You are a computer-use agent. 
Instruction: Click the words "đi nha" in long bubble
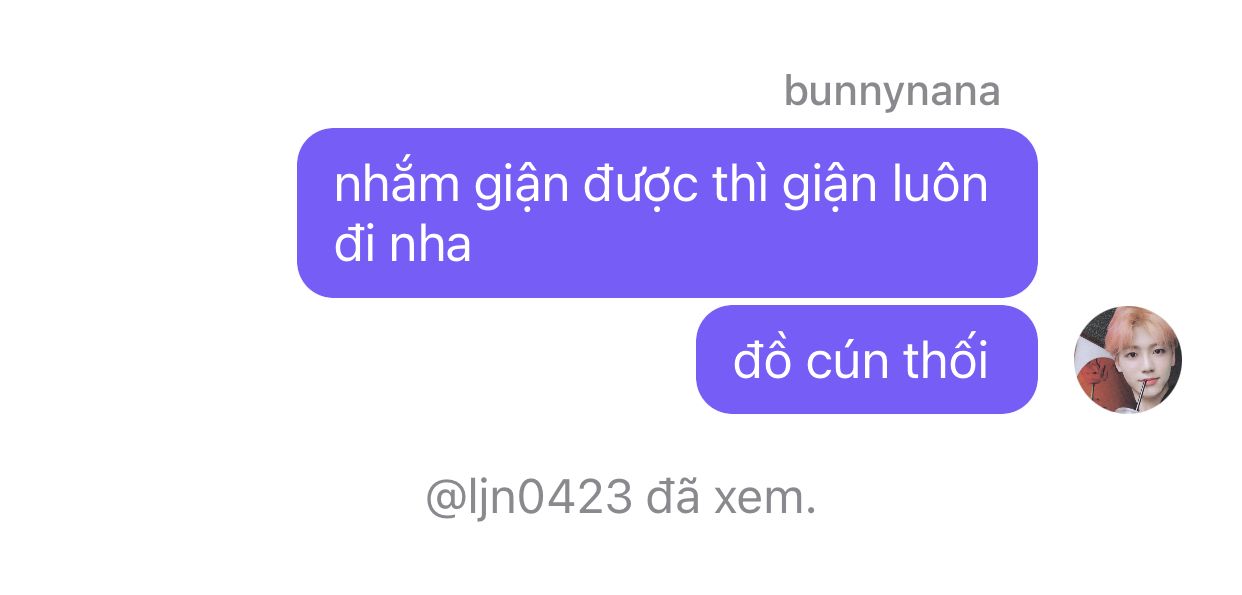(402, 244)
